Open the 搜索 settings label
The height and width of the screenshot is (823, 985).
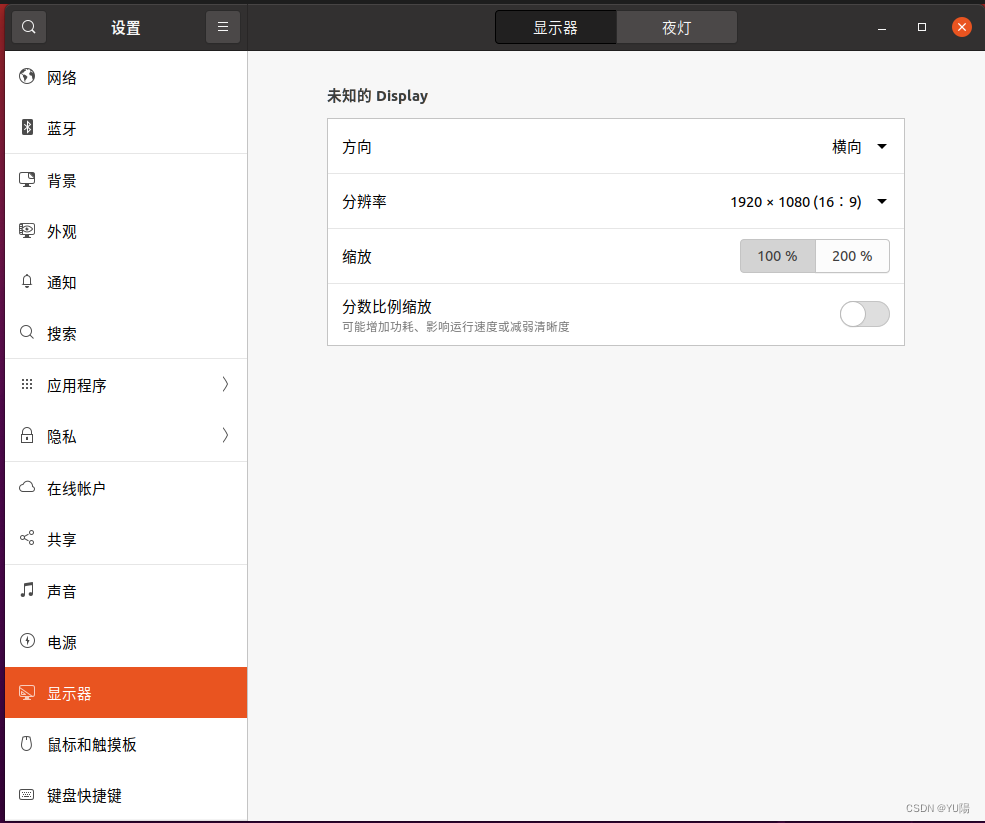[62, 333]
